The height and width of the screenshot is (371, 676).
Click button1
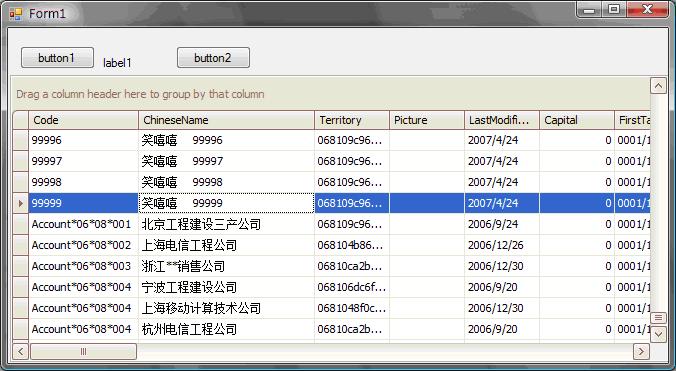(57, 58)
